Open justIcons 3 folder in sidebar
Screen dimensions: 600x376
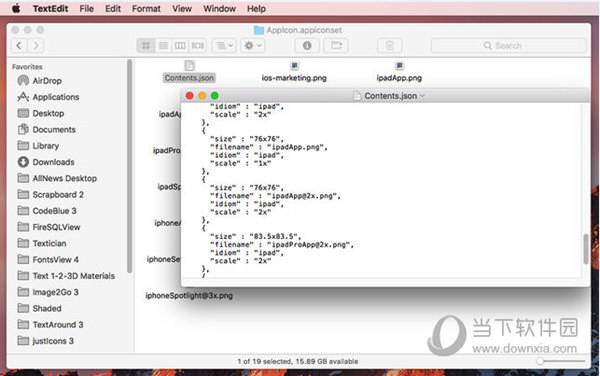click(x=46, y=341)
